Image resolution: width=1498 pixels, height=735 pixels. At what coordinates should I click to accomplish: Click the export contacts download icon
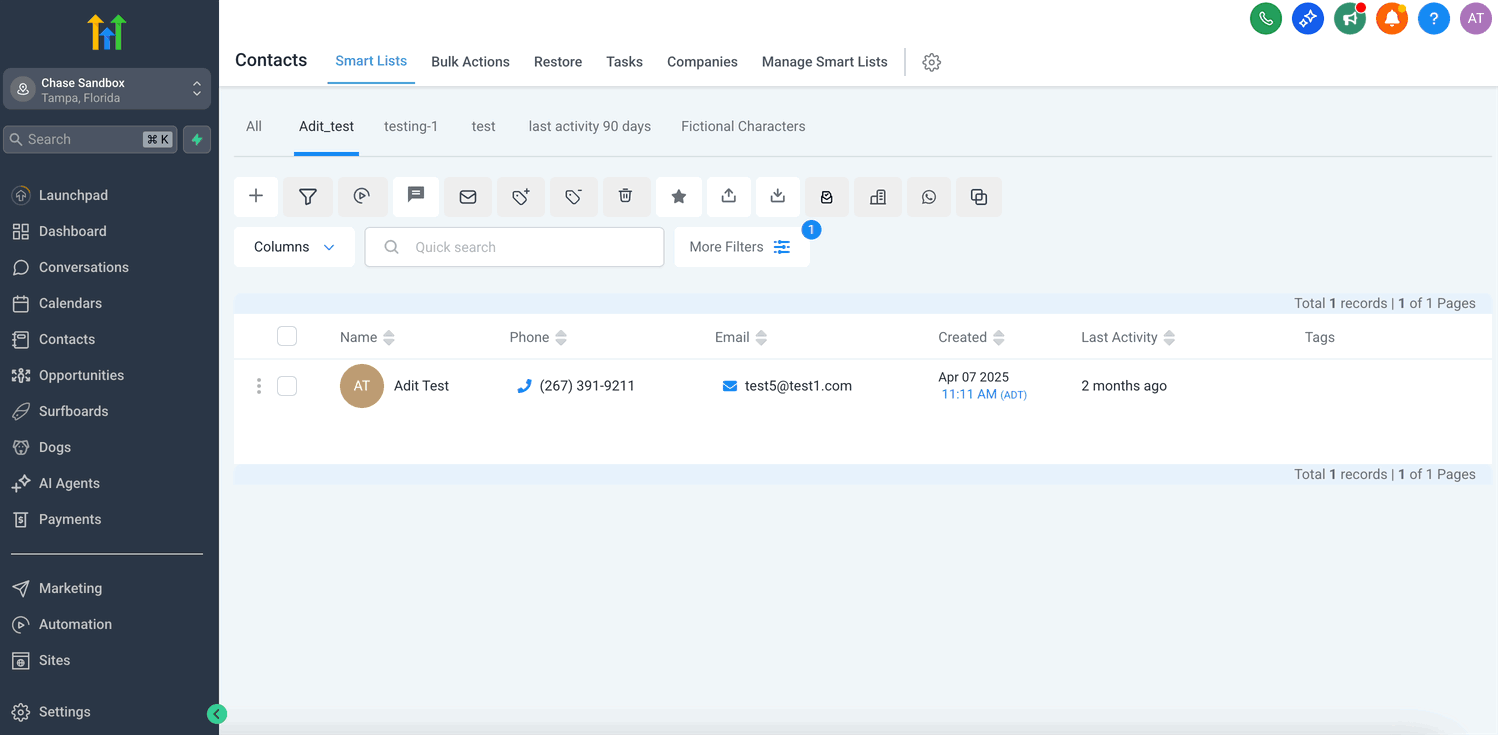tap(777, 197)
